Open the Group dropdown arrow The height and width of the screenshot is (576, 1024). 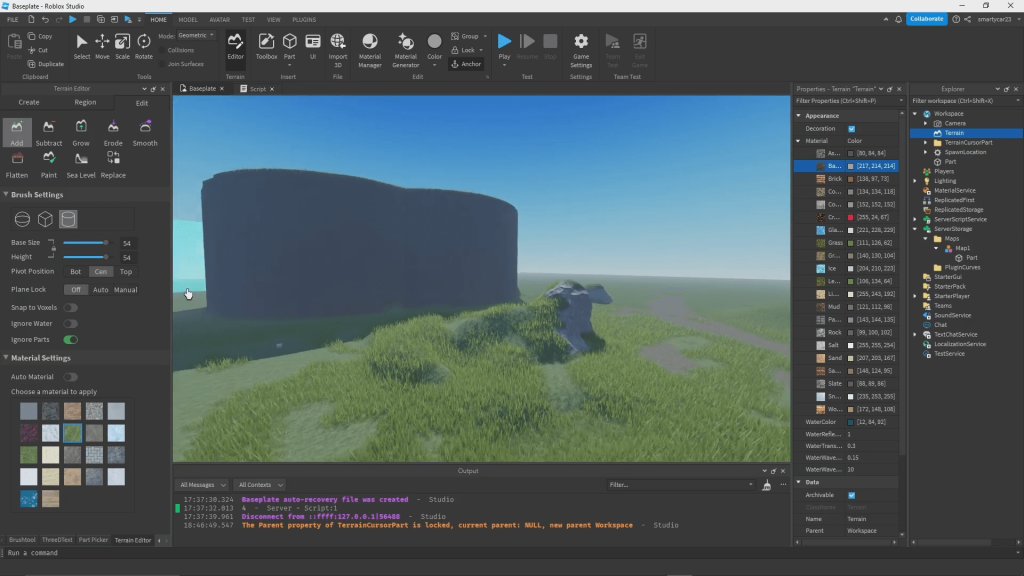click(485, 37)
